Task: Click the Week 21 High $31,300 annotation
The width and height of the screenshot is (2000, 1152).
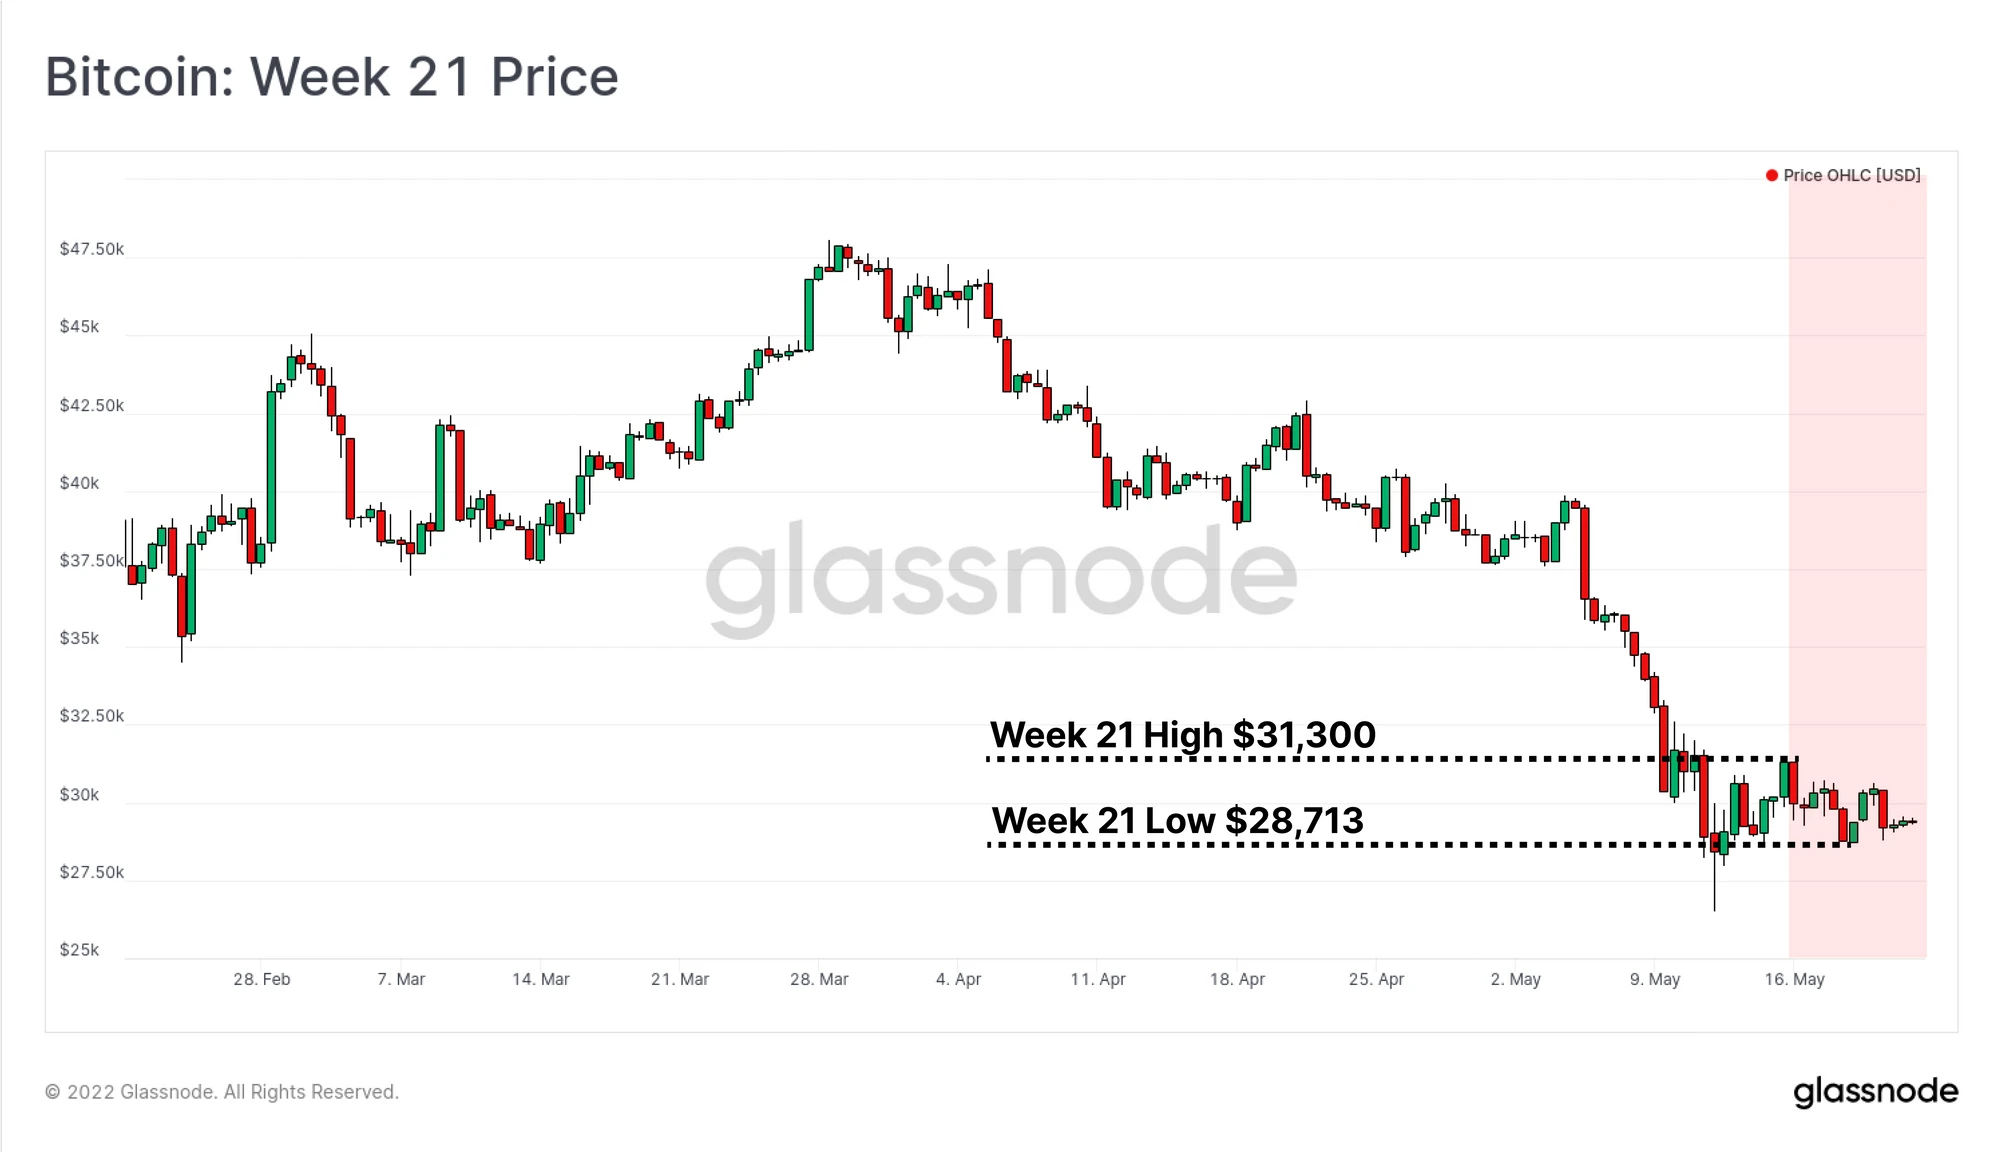Action: pyautogui.click(x=1183, y=735)
